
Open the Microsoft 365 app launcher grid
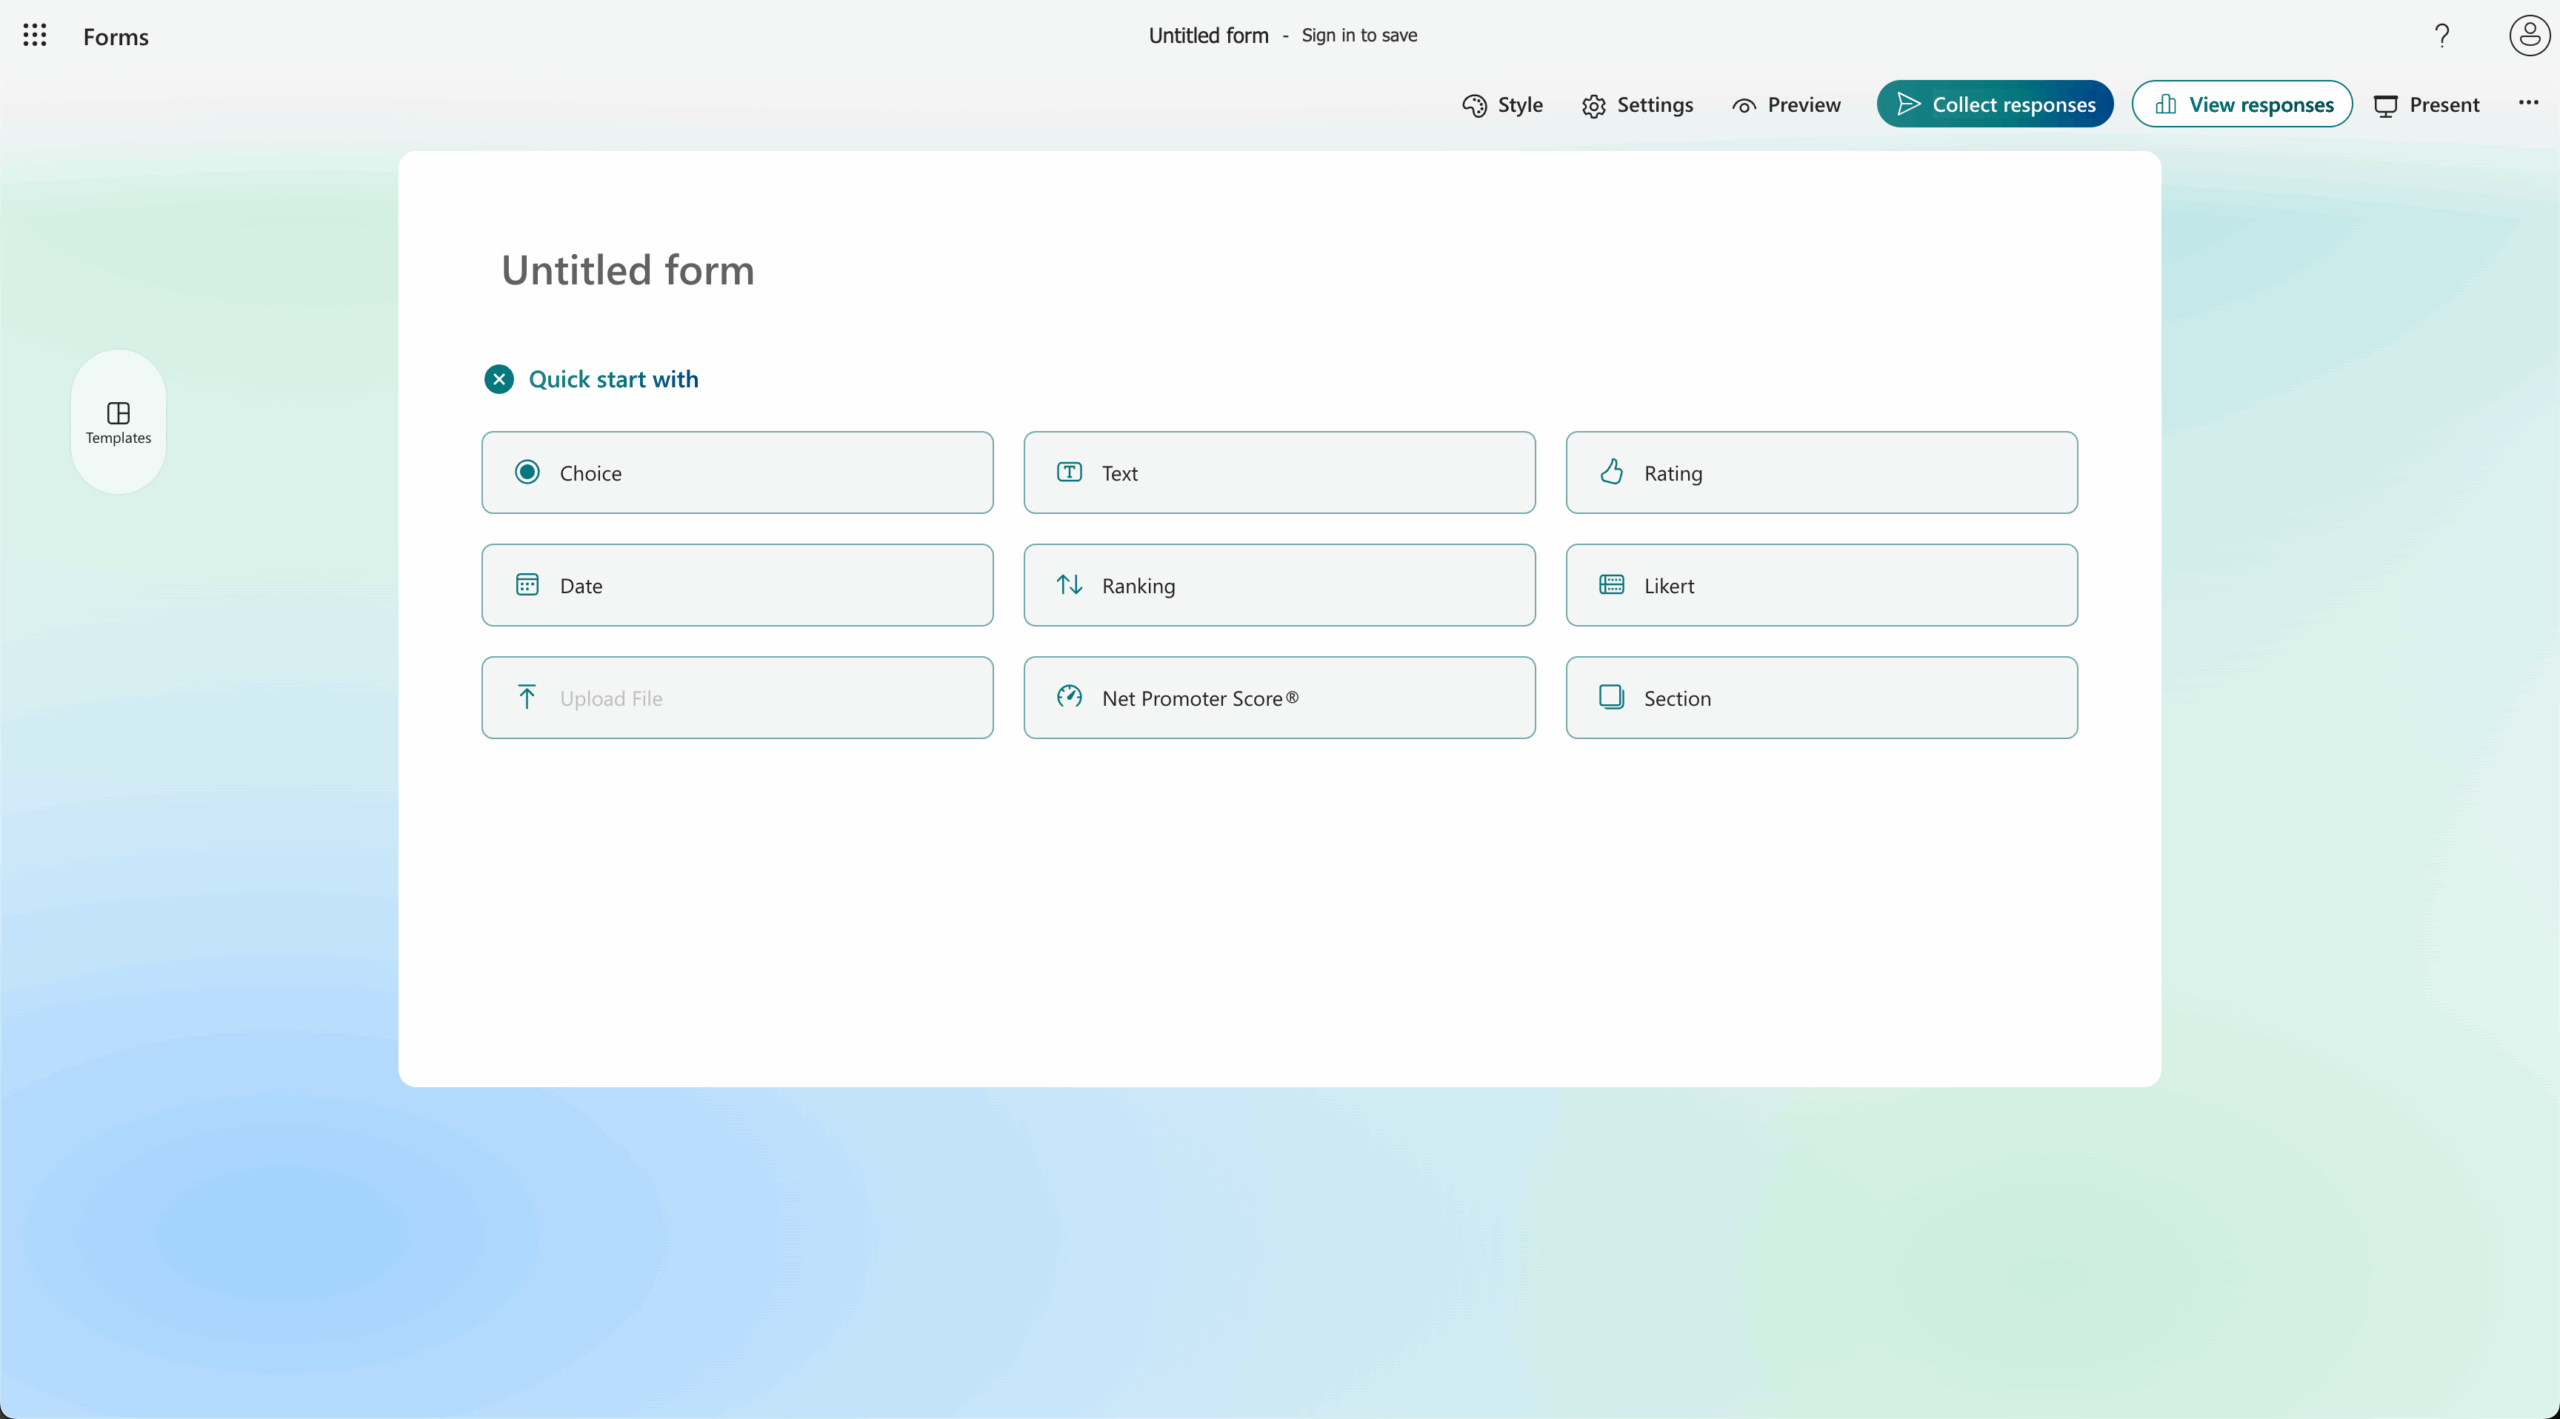33,35
